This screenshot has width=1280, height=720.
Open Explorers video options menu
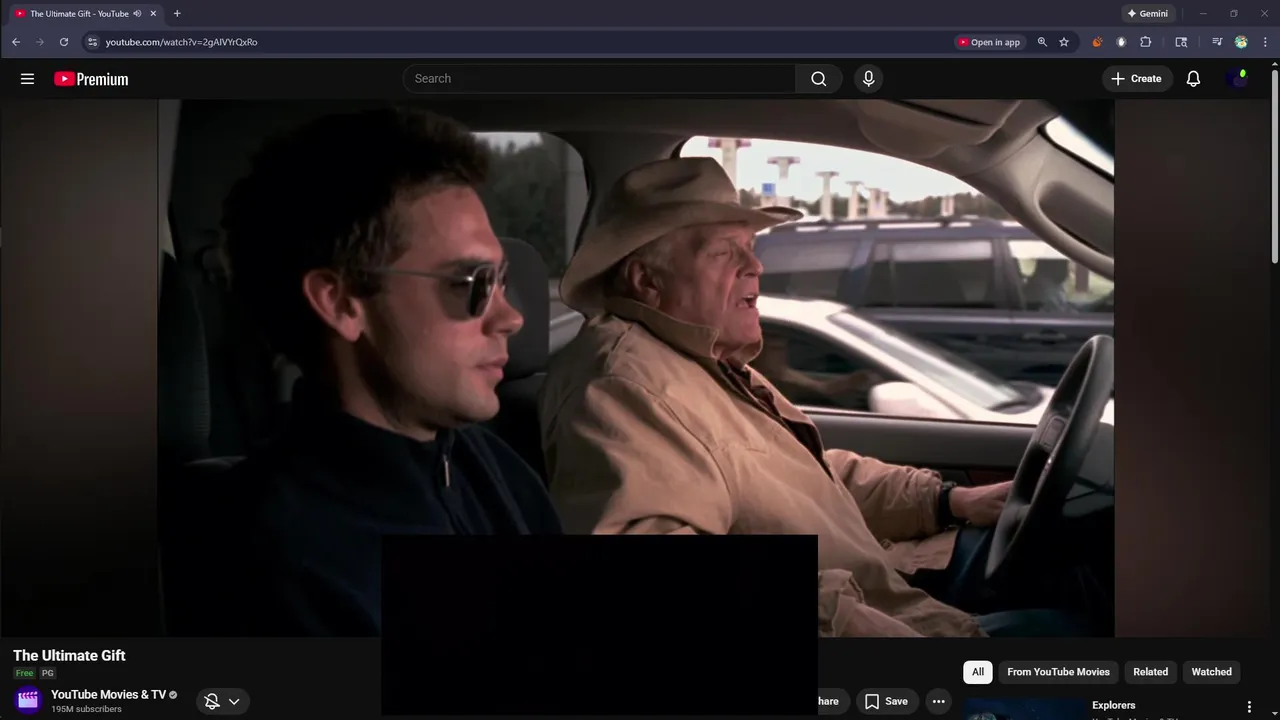coord(1249,706)
